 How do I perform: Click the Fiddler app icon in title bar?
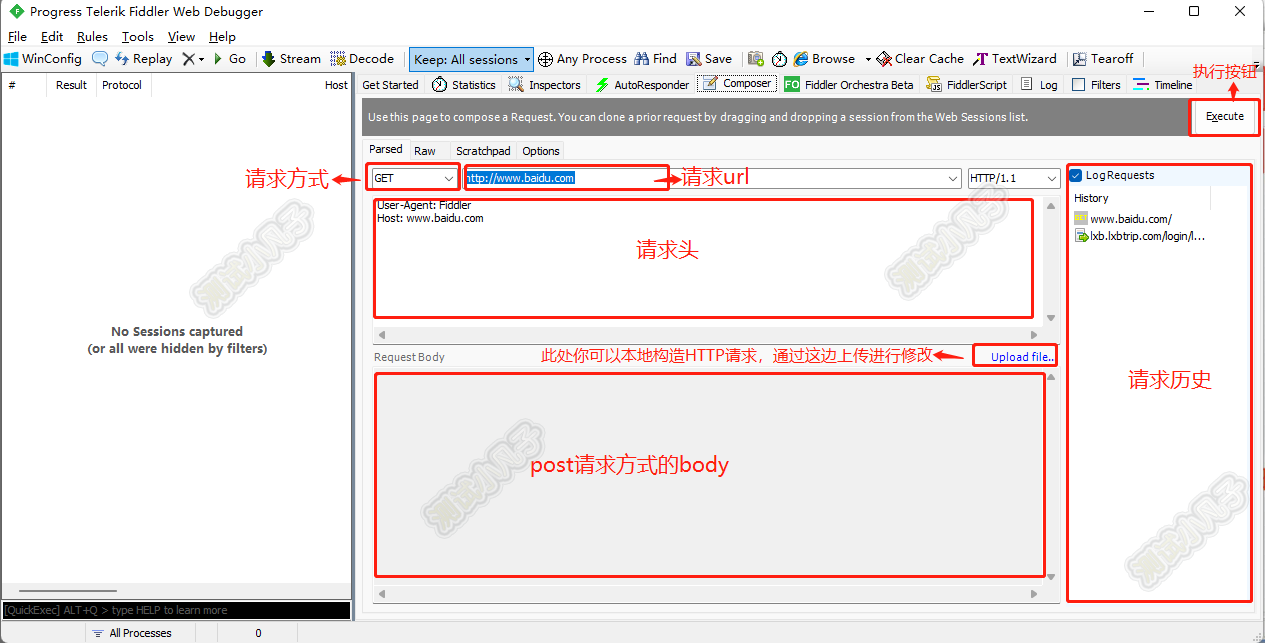16,12
